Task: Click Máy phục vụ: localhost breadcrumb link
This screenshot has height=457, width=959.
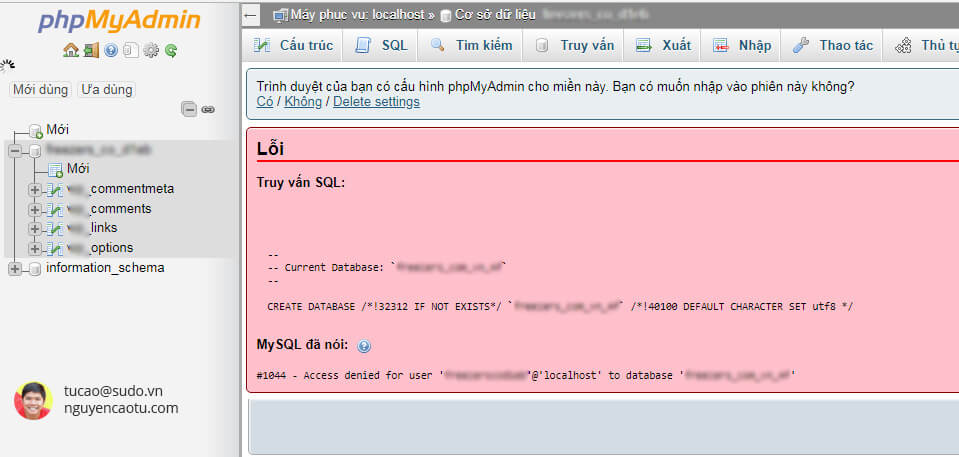Action: (357, 15)
